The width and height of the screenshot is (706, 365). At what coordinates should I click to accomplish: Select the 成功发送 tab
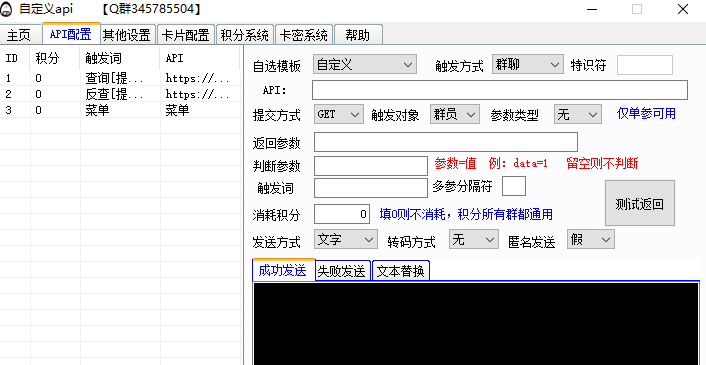(283, 270)
